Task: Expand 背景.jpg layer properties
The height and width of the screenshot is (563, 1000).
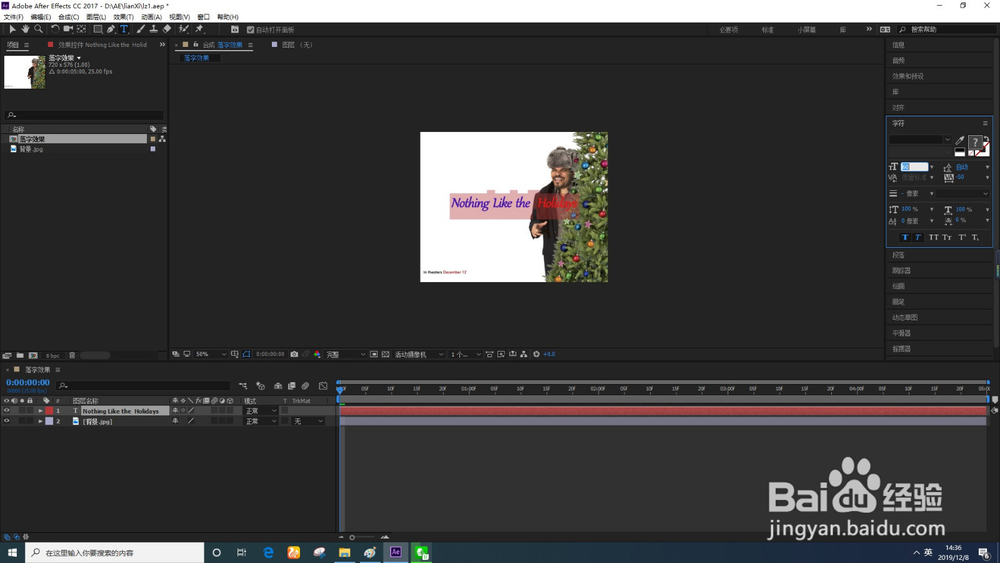Action: [x=40, y=421]
